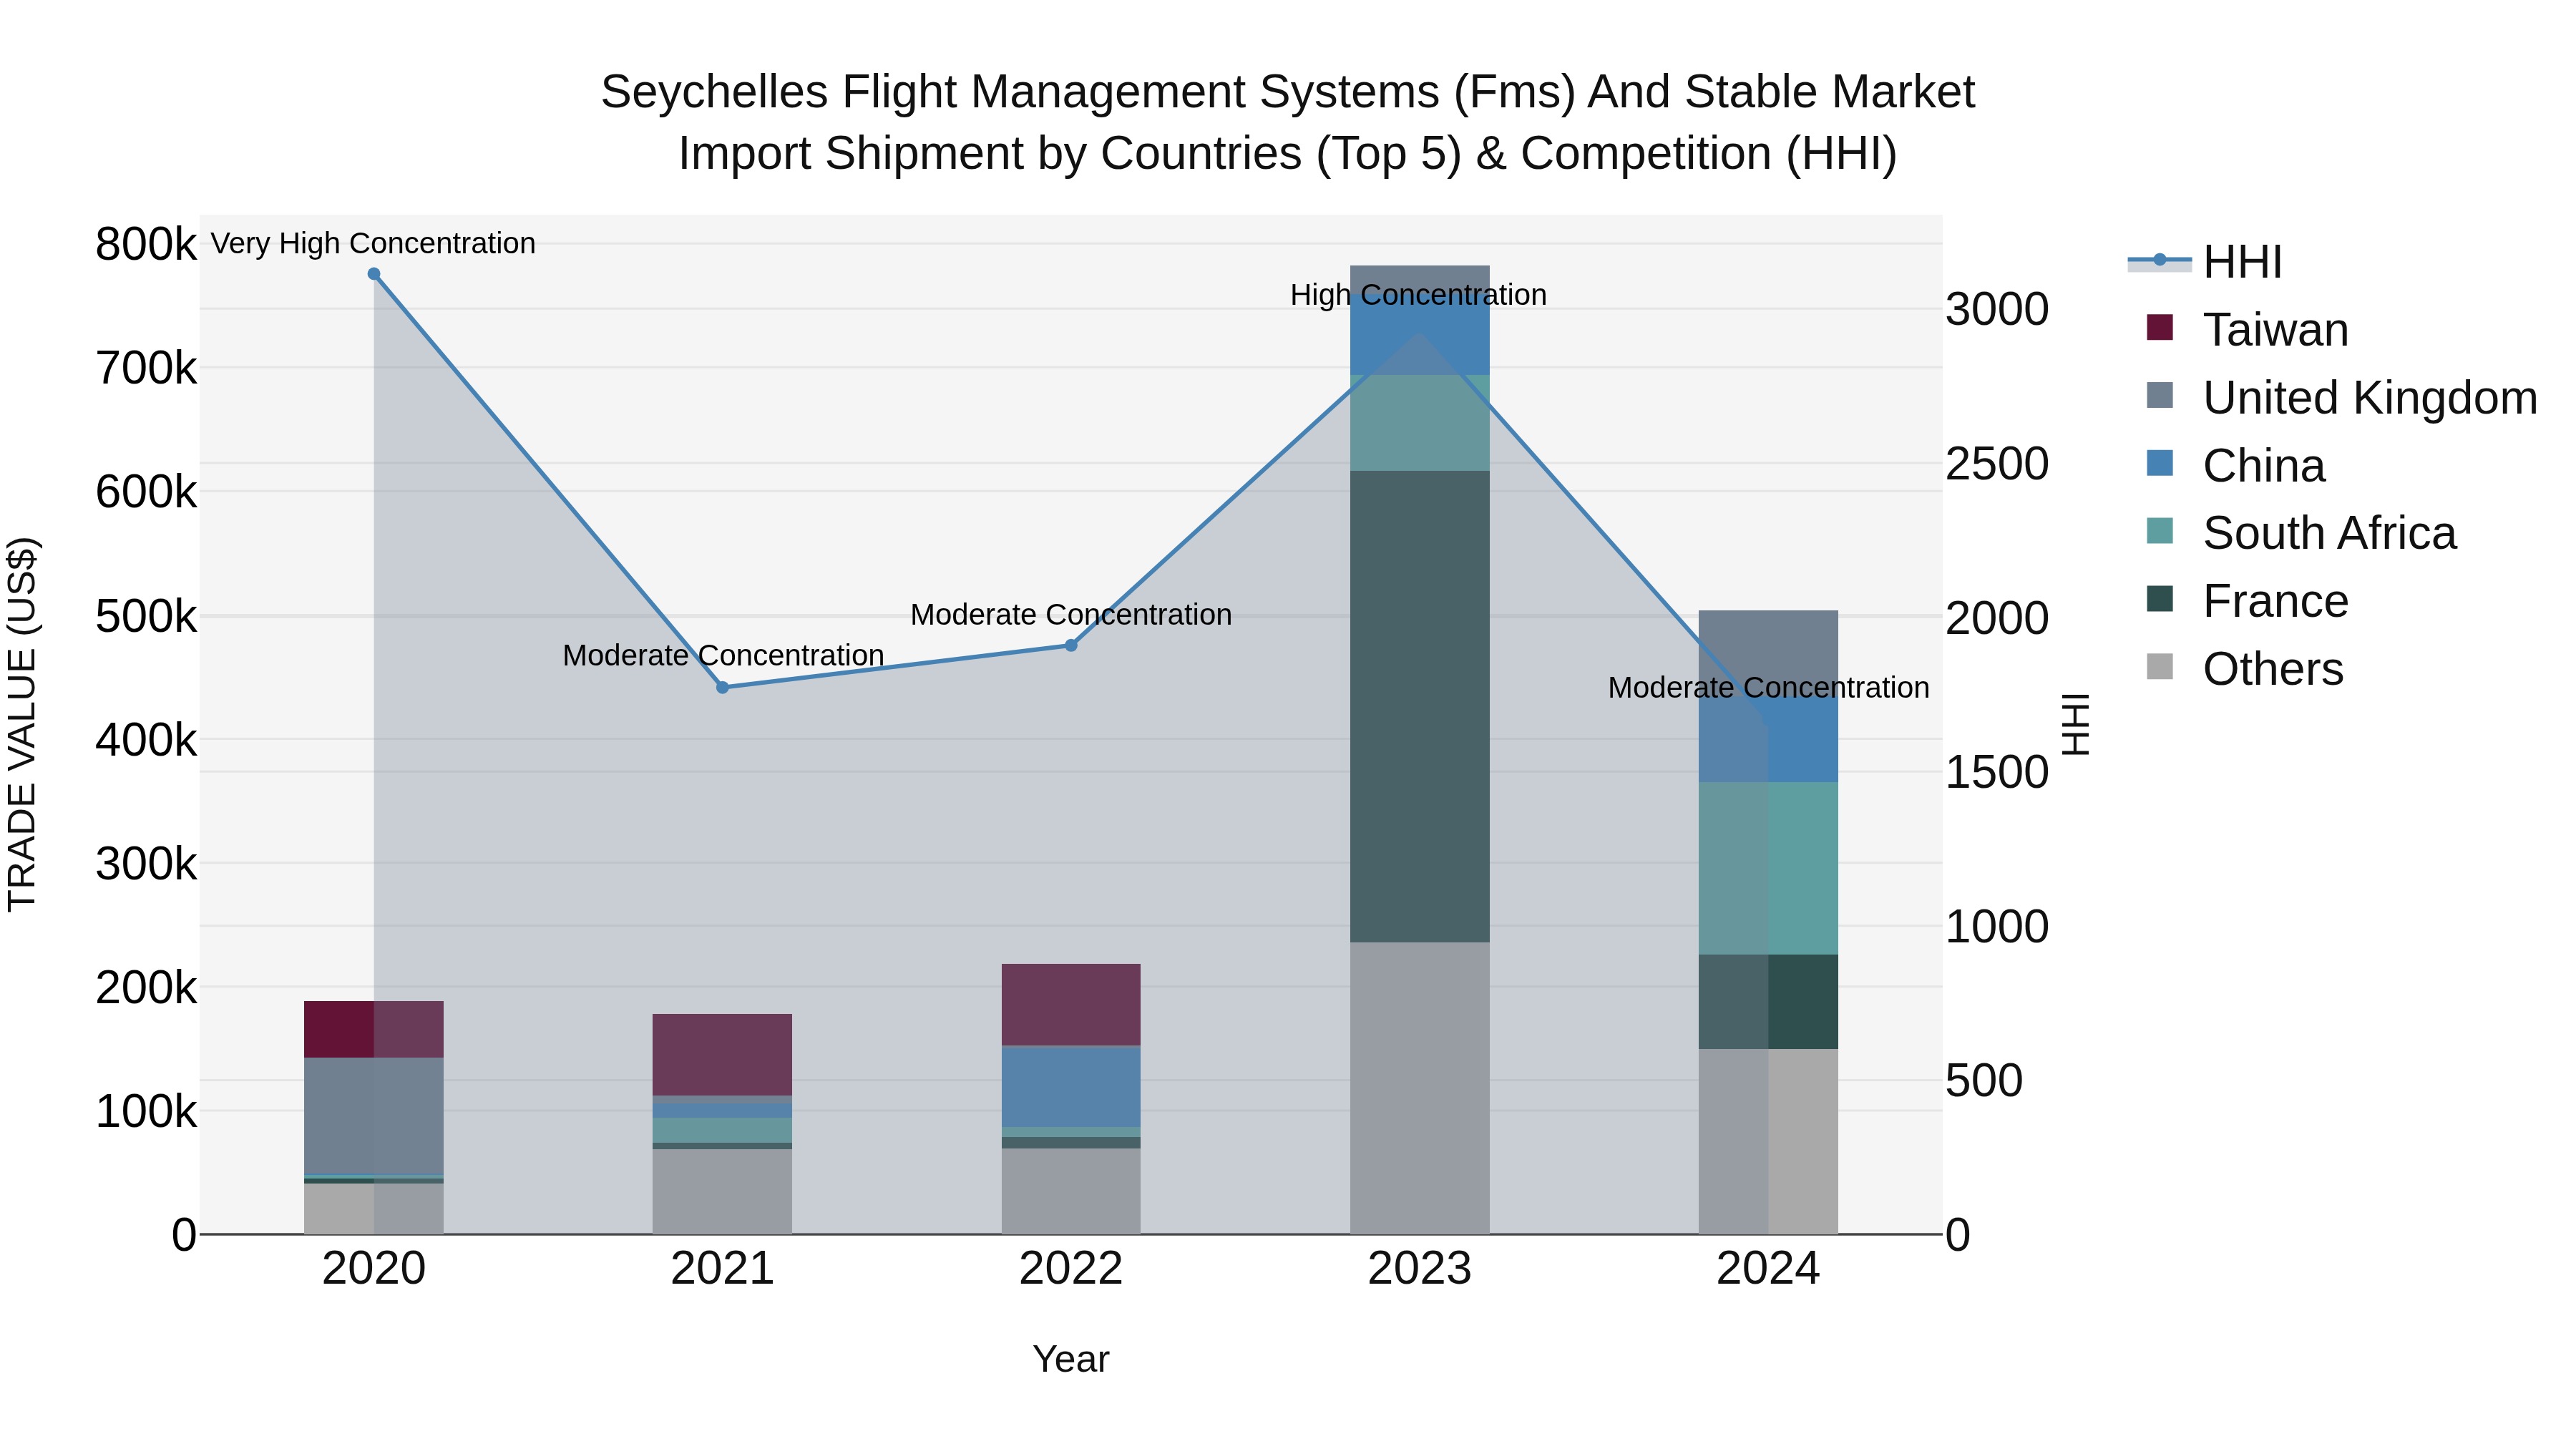
Task: Click the 2023 Others bar segment
Action: click(x=1420, y=1088)
